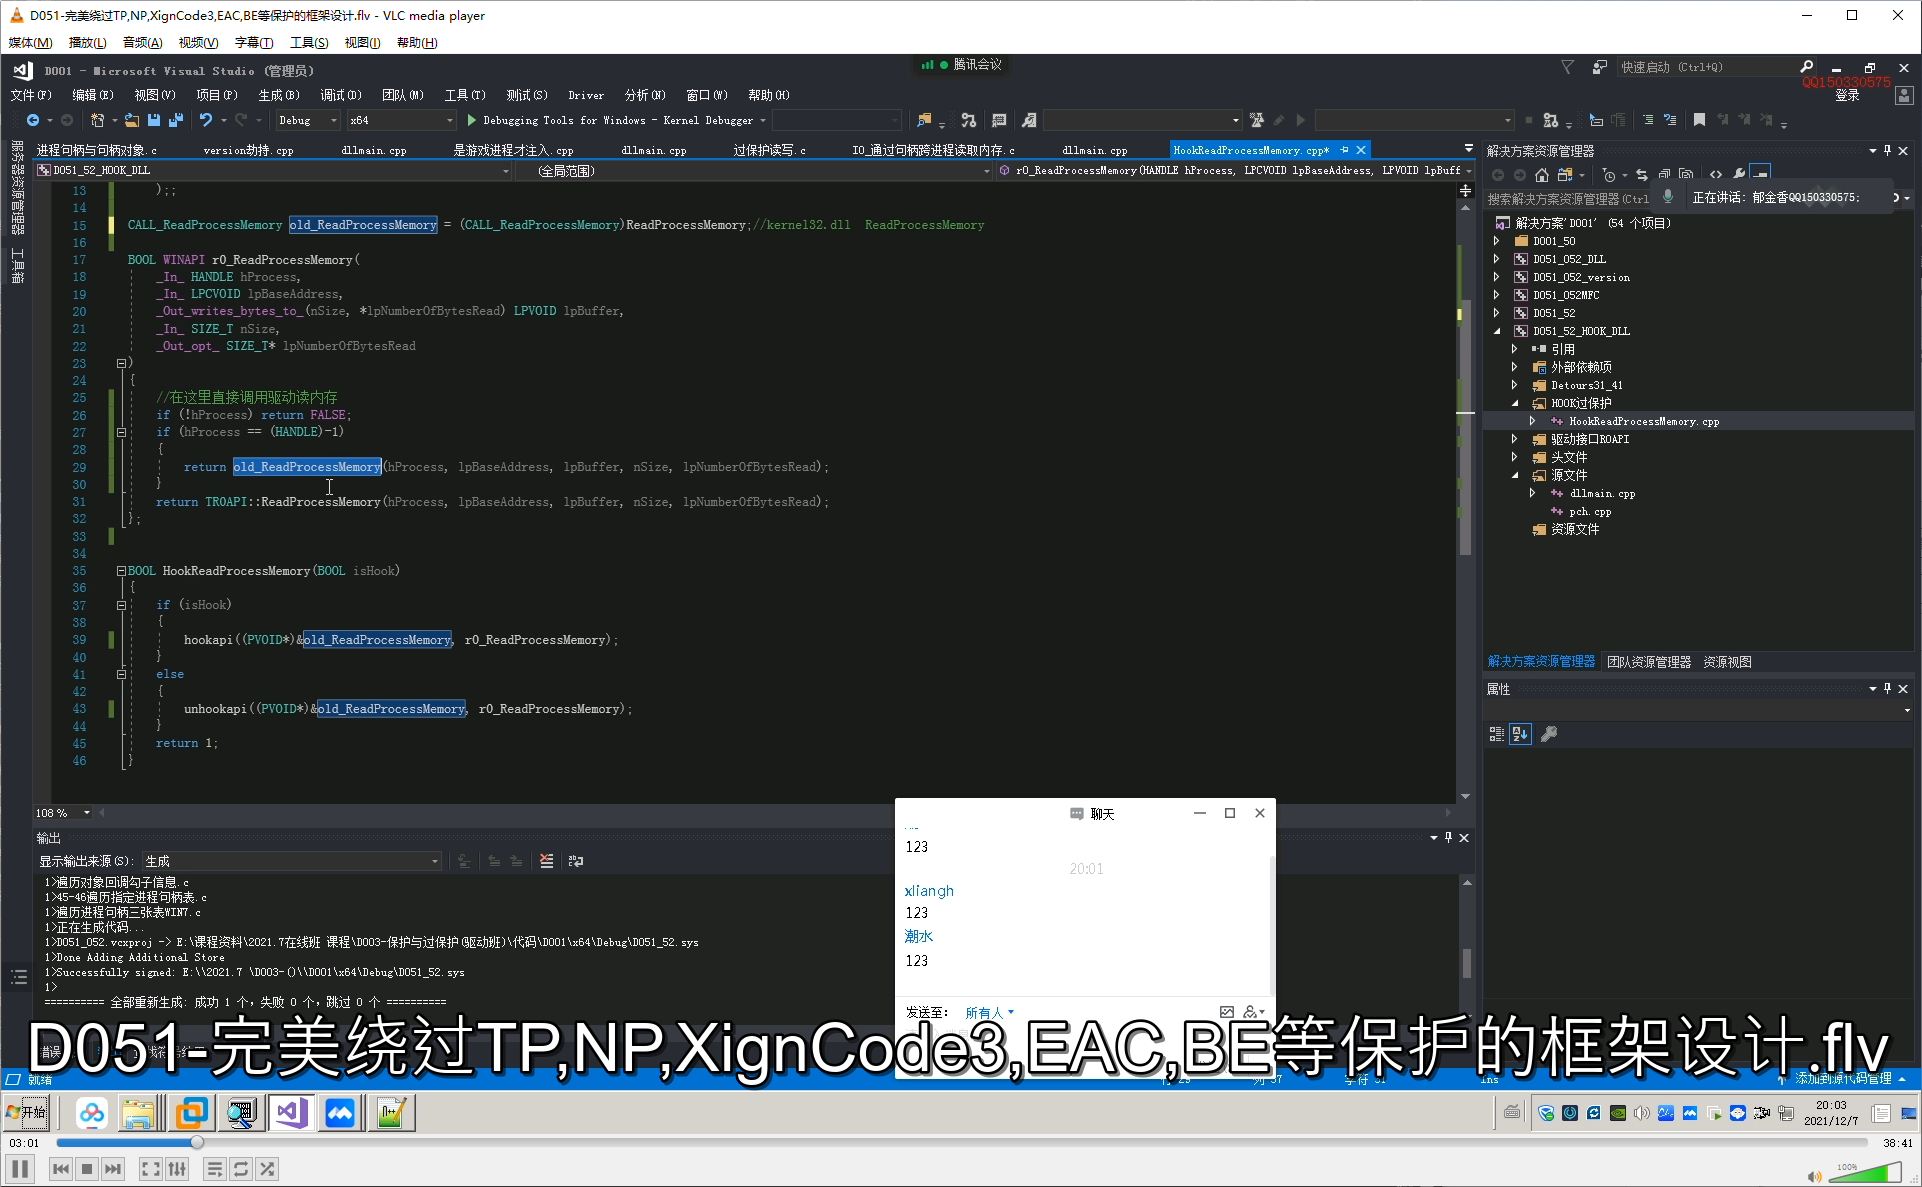Screen dimensions: 1922x1187
Task: Click the Save All icon in Visual Studio
Action: pyautogui.click(x=176, y=120)
